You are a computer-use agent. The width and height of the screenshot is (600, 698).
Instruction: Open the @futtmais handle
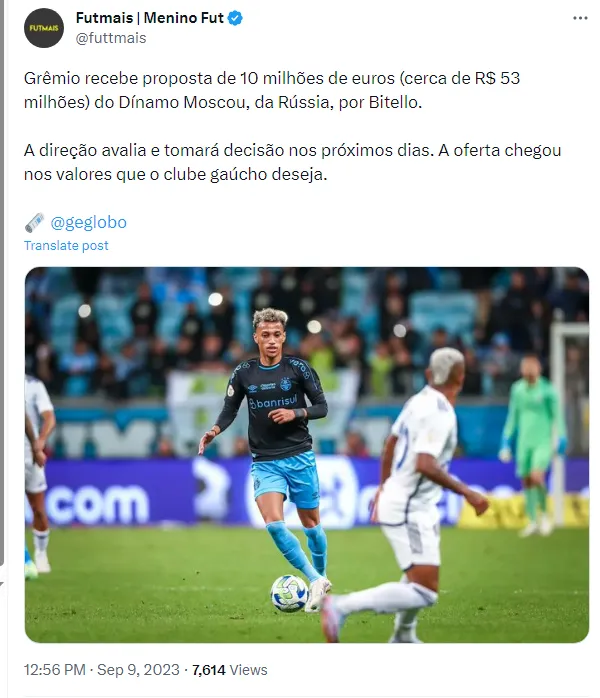pyautogui.click(x=111, y=38)
